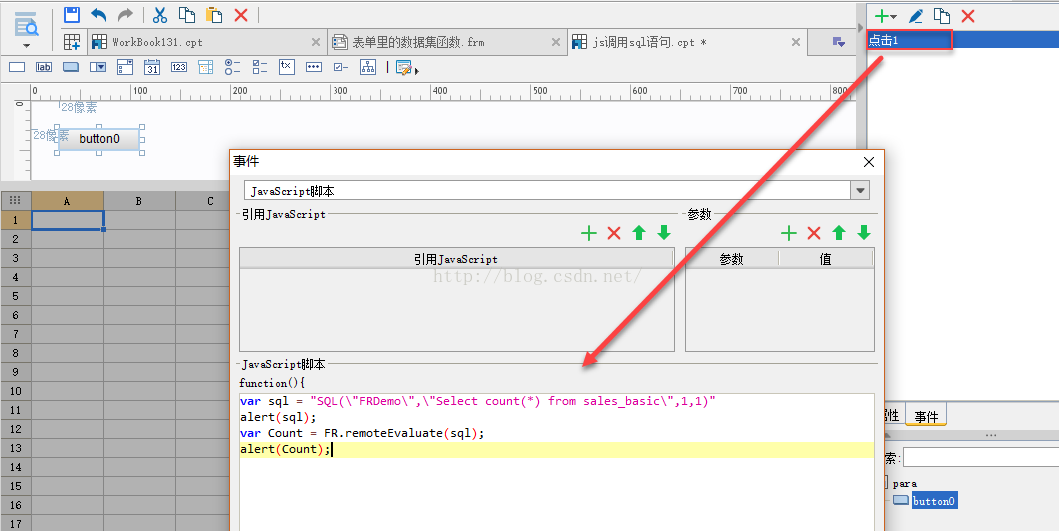The image size is (1059, 531).
Task: Switch to the 事件 tab in the properties panel
Action: pyautogui.click(x=926, y=417)
